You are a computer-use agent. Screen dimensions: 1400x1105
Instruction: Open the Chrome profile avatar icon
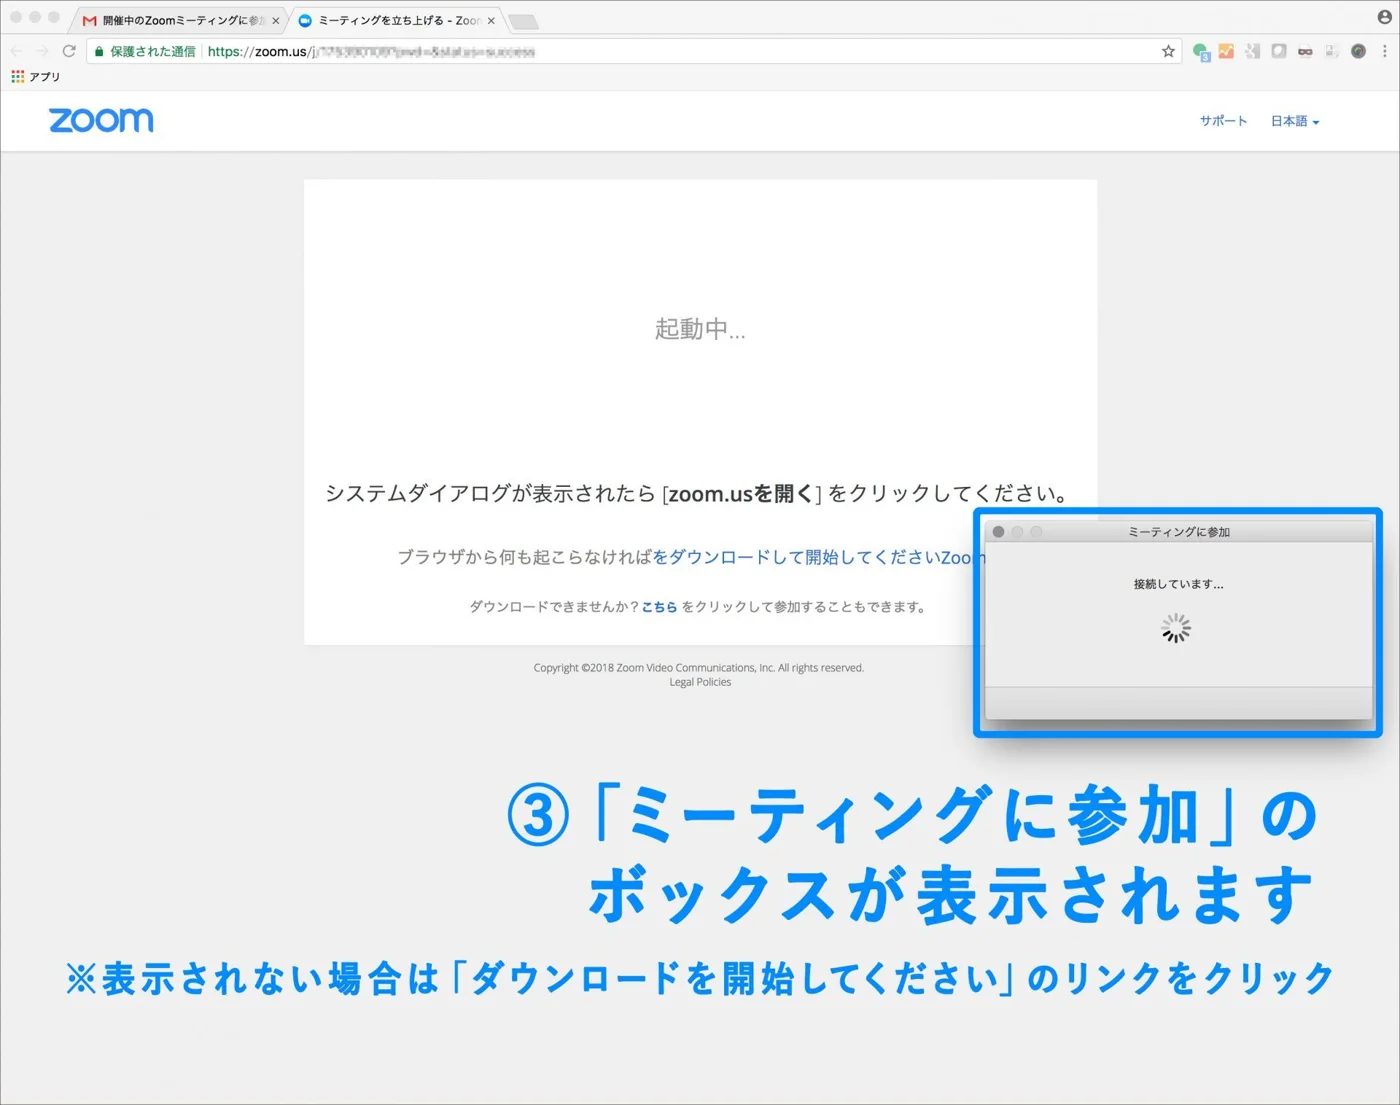pos(1385,16)
